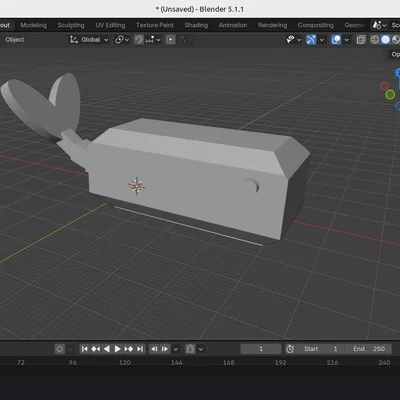The width and height of the screenshot is (400, 400).
Task: Open the scene browse dropdown icon
Action: point(379,25)
